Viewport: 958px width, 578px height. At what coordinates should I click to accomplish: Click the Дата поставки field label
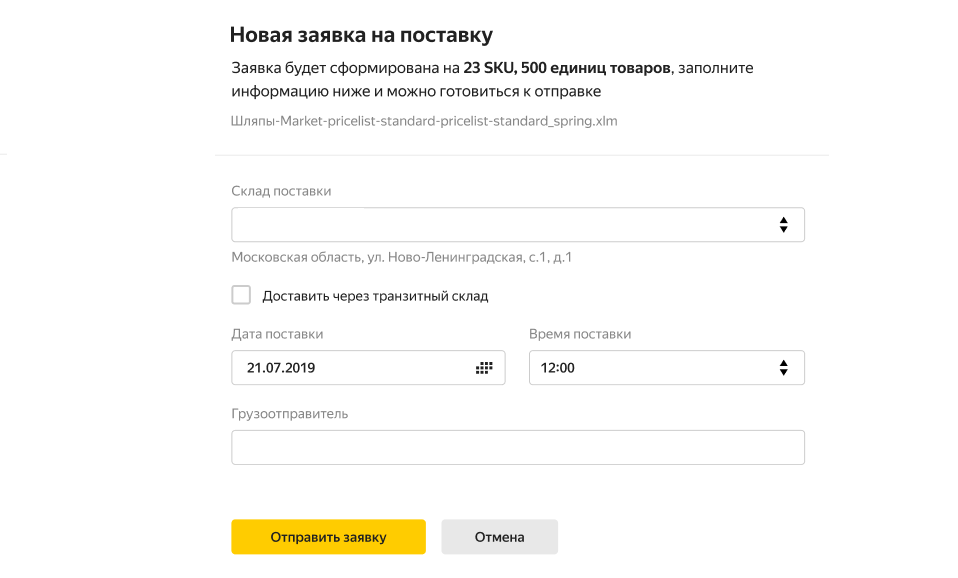coord(277,334)
